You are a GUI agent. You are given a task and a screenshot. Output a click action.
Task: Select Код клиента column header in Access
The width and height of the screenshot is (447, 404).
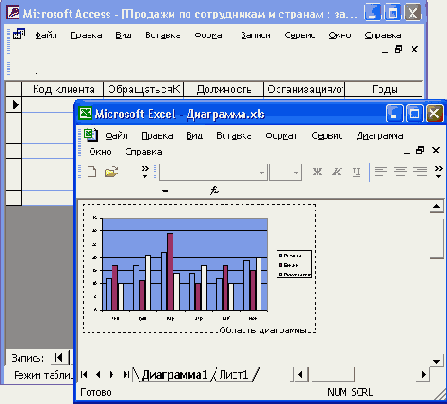pyautogui.click(x=63, y=89)
